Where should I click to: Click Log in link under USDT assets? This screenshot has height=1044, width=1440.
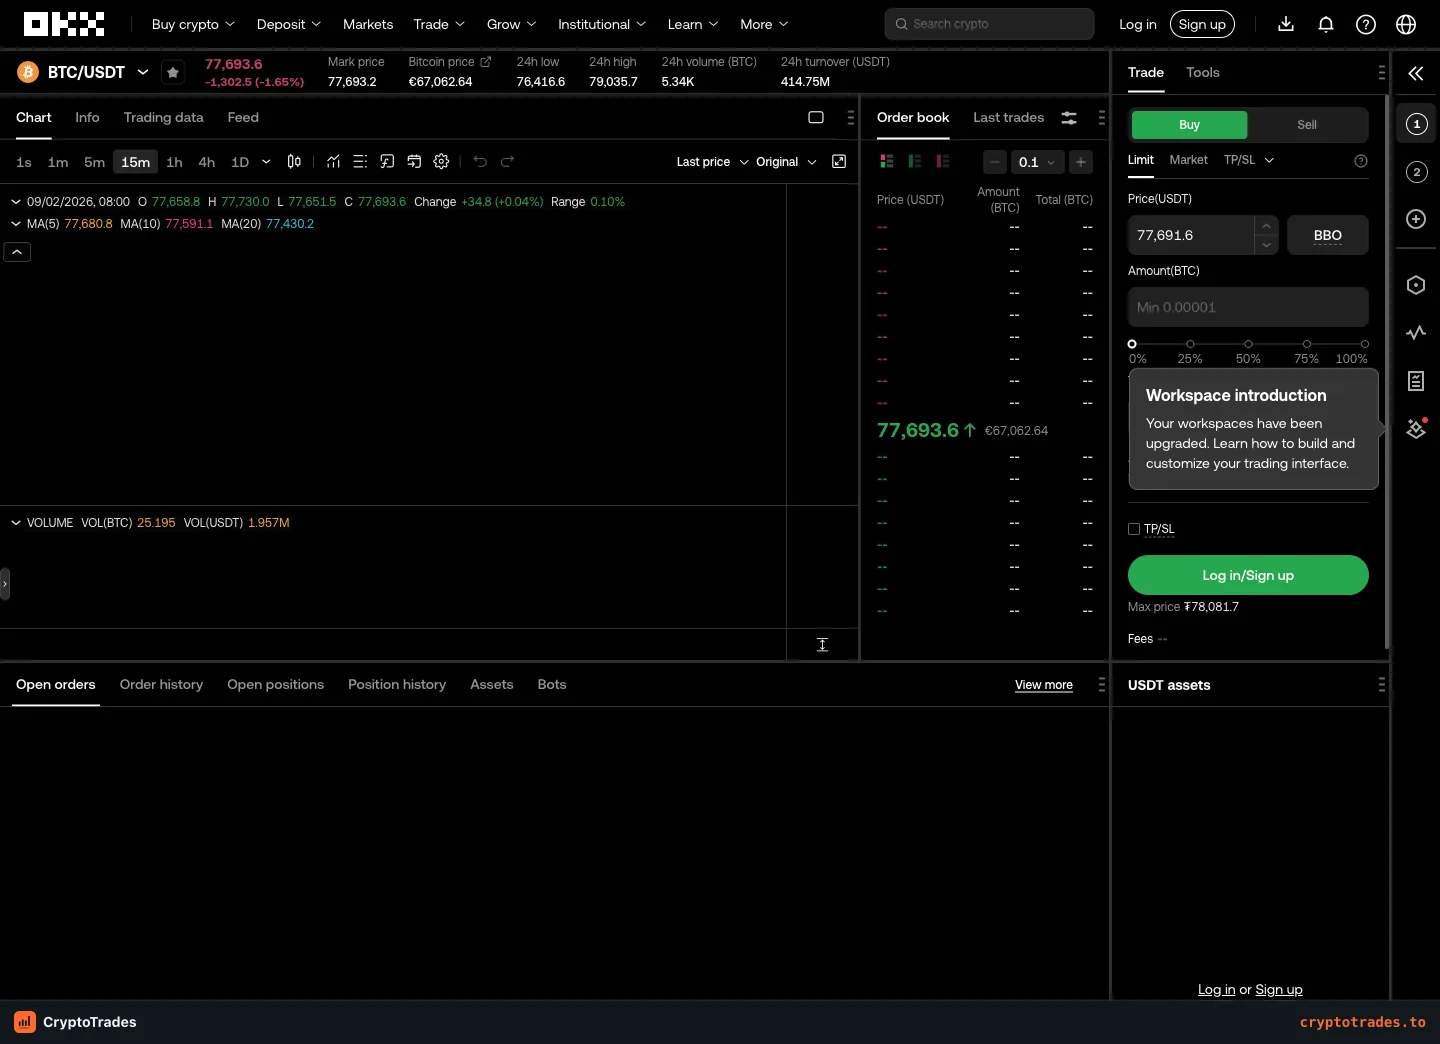pos(1216,990)
